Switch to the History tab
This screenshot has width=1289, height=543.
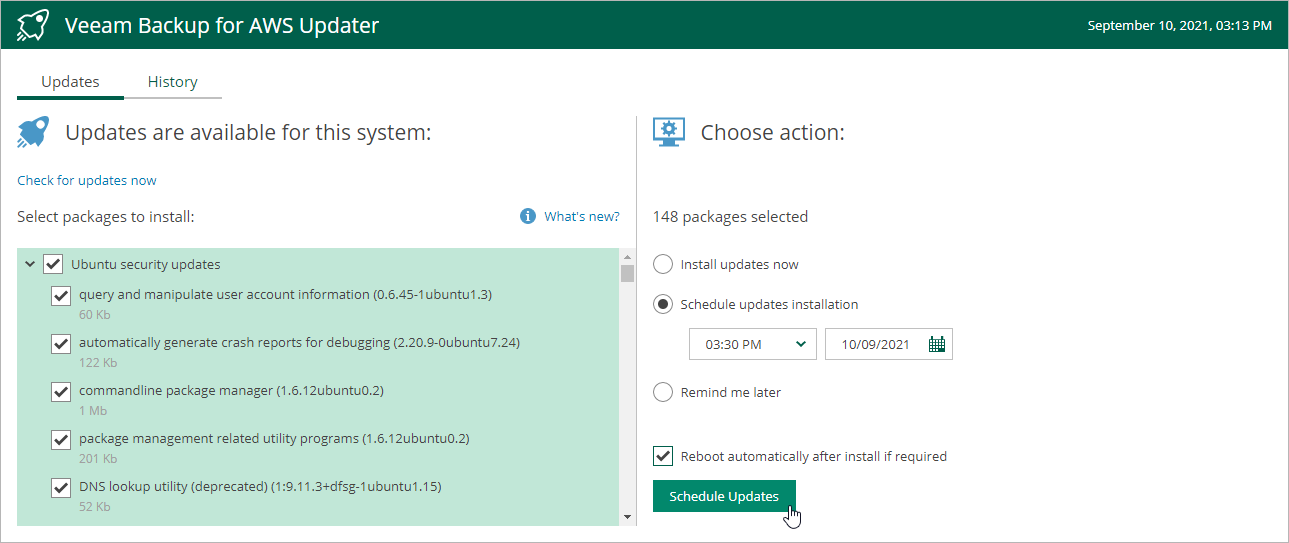pyautogui.click(x=172, y=82)
